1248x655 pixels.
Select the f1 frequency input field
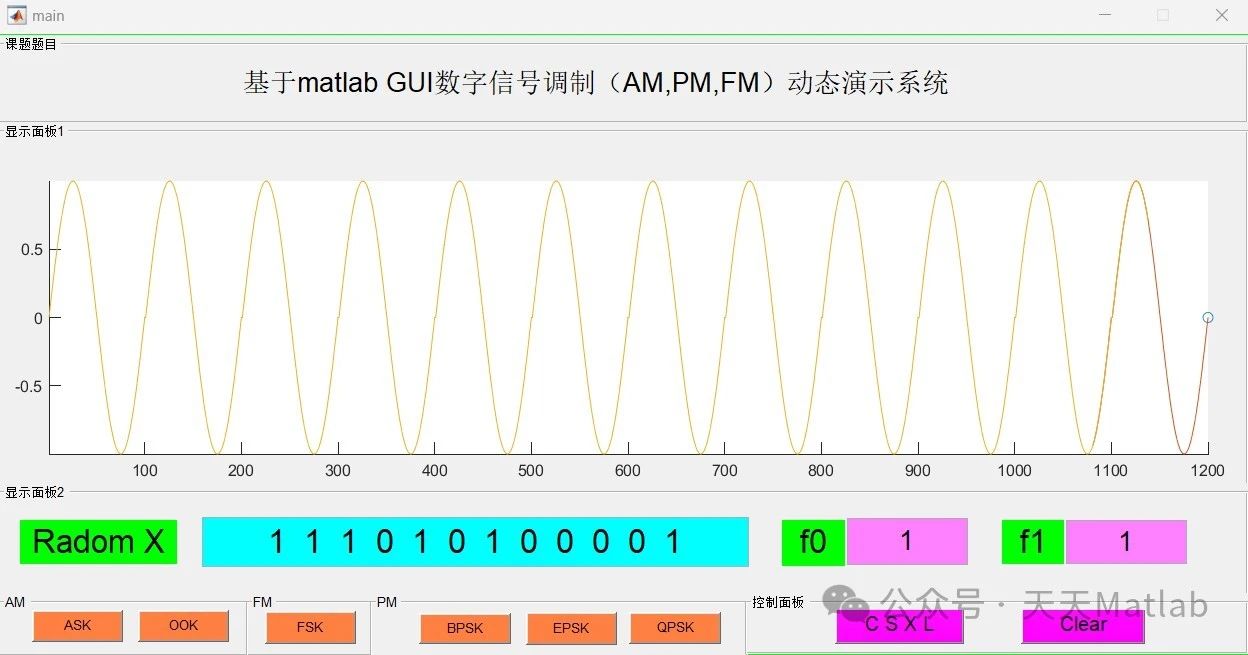[1126, 541]
